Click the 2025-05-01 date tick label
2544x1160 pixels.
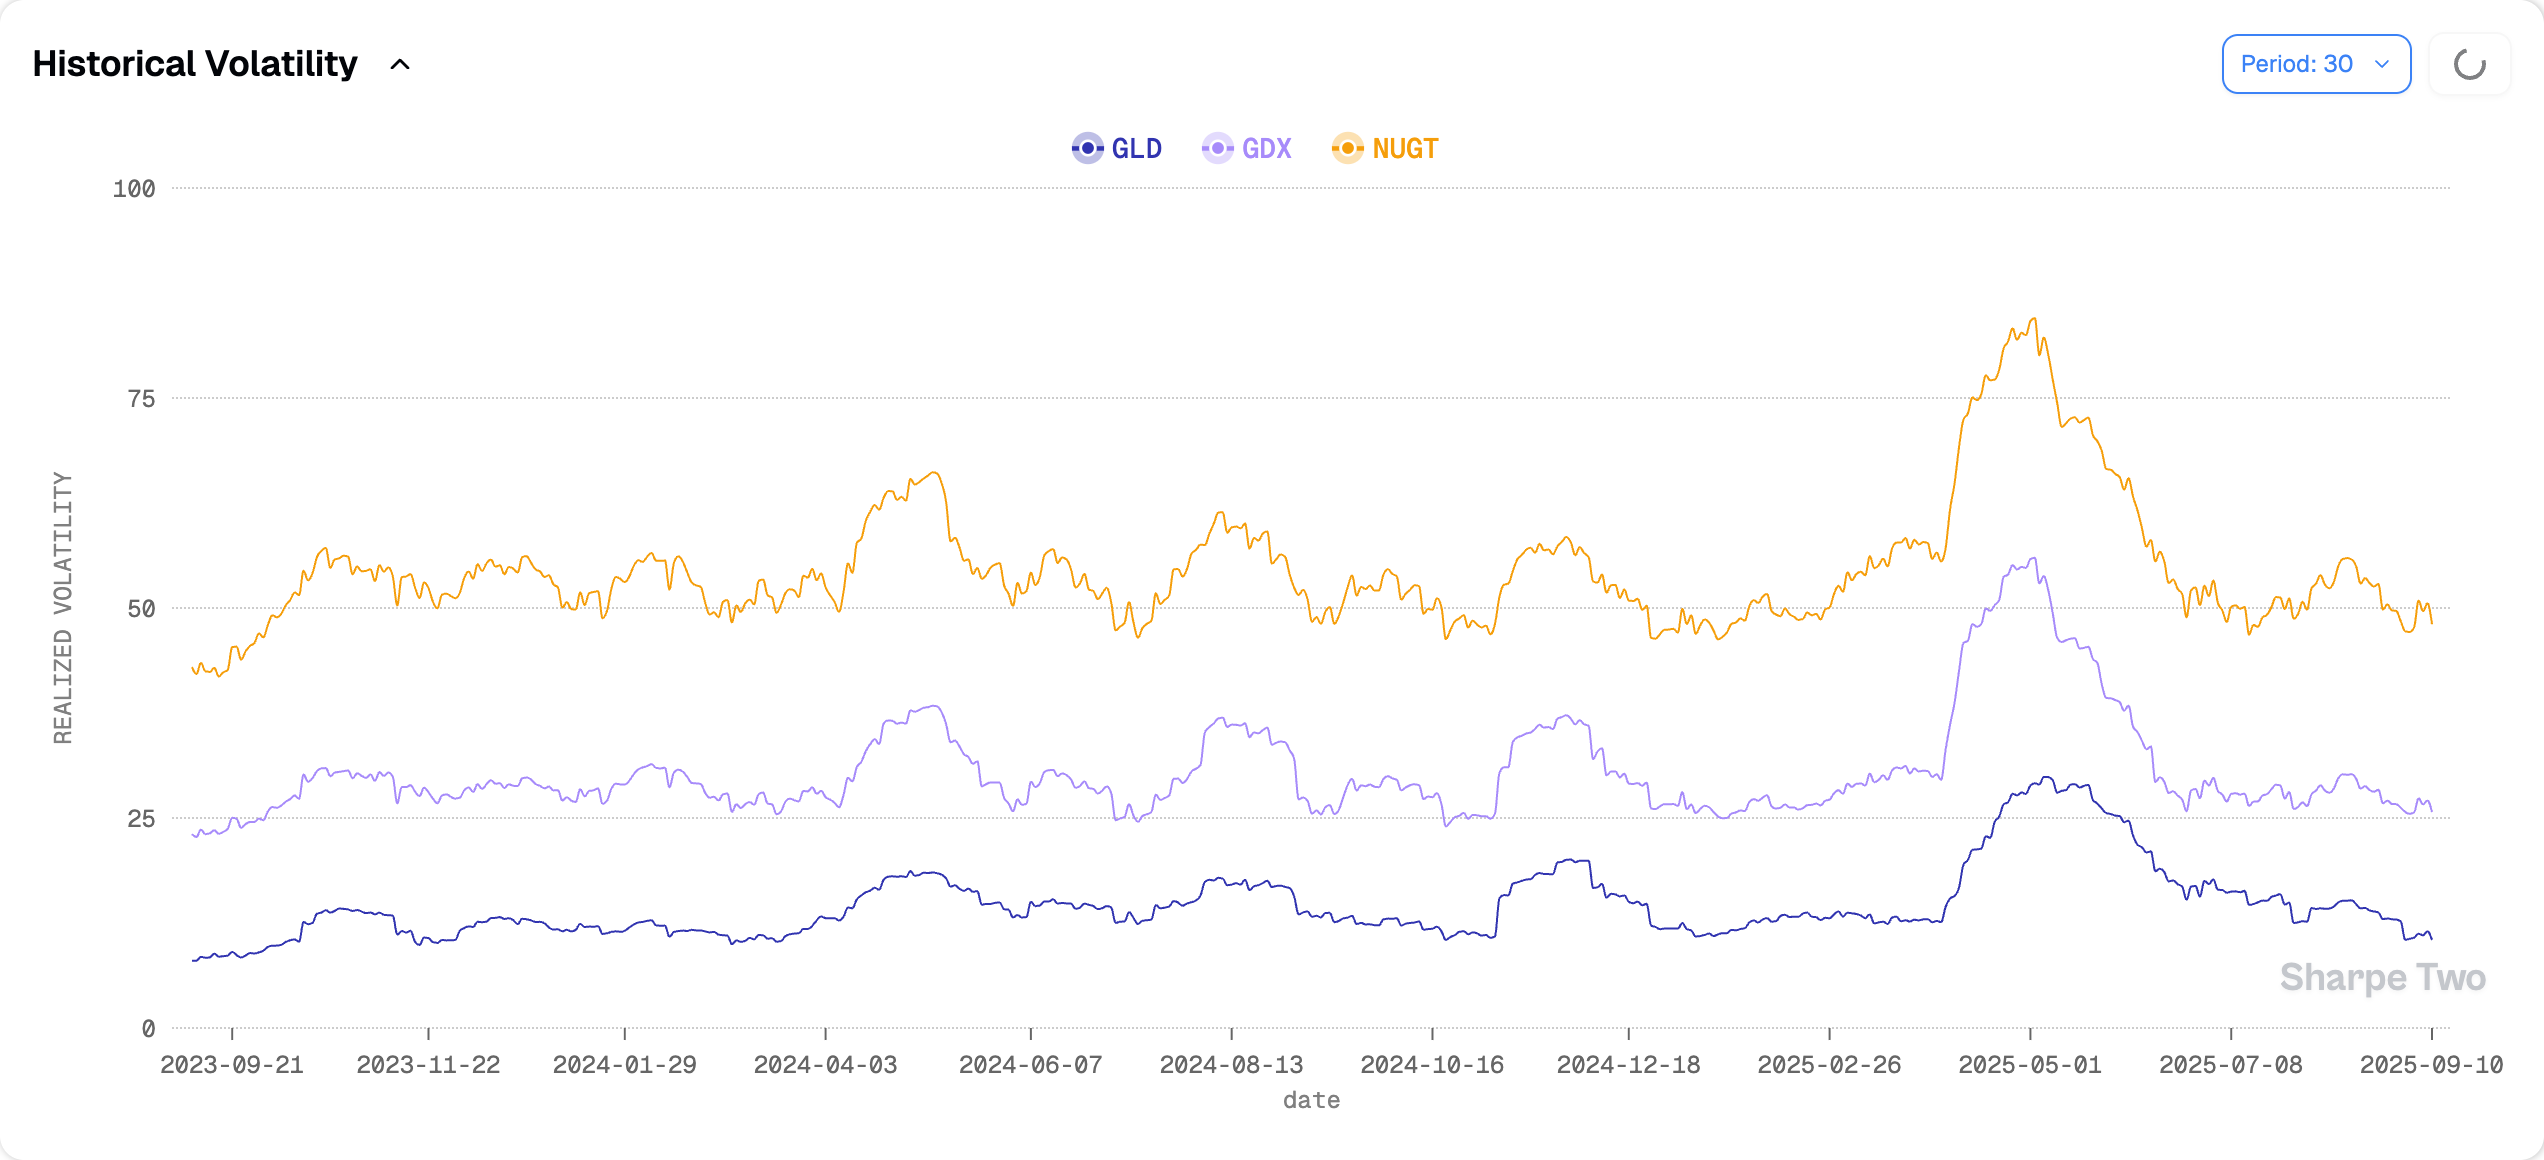tap(2030, 1065)
